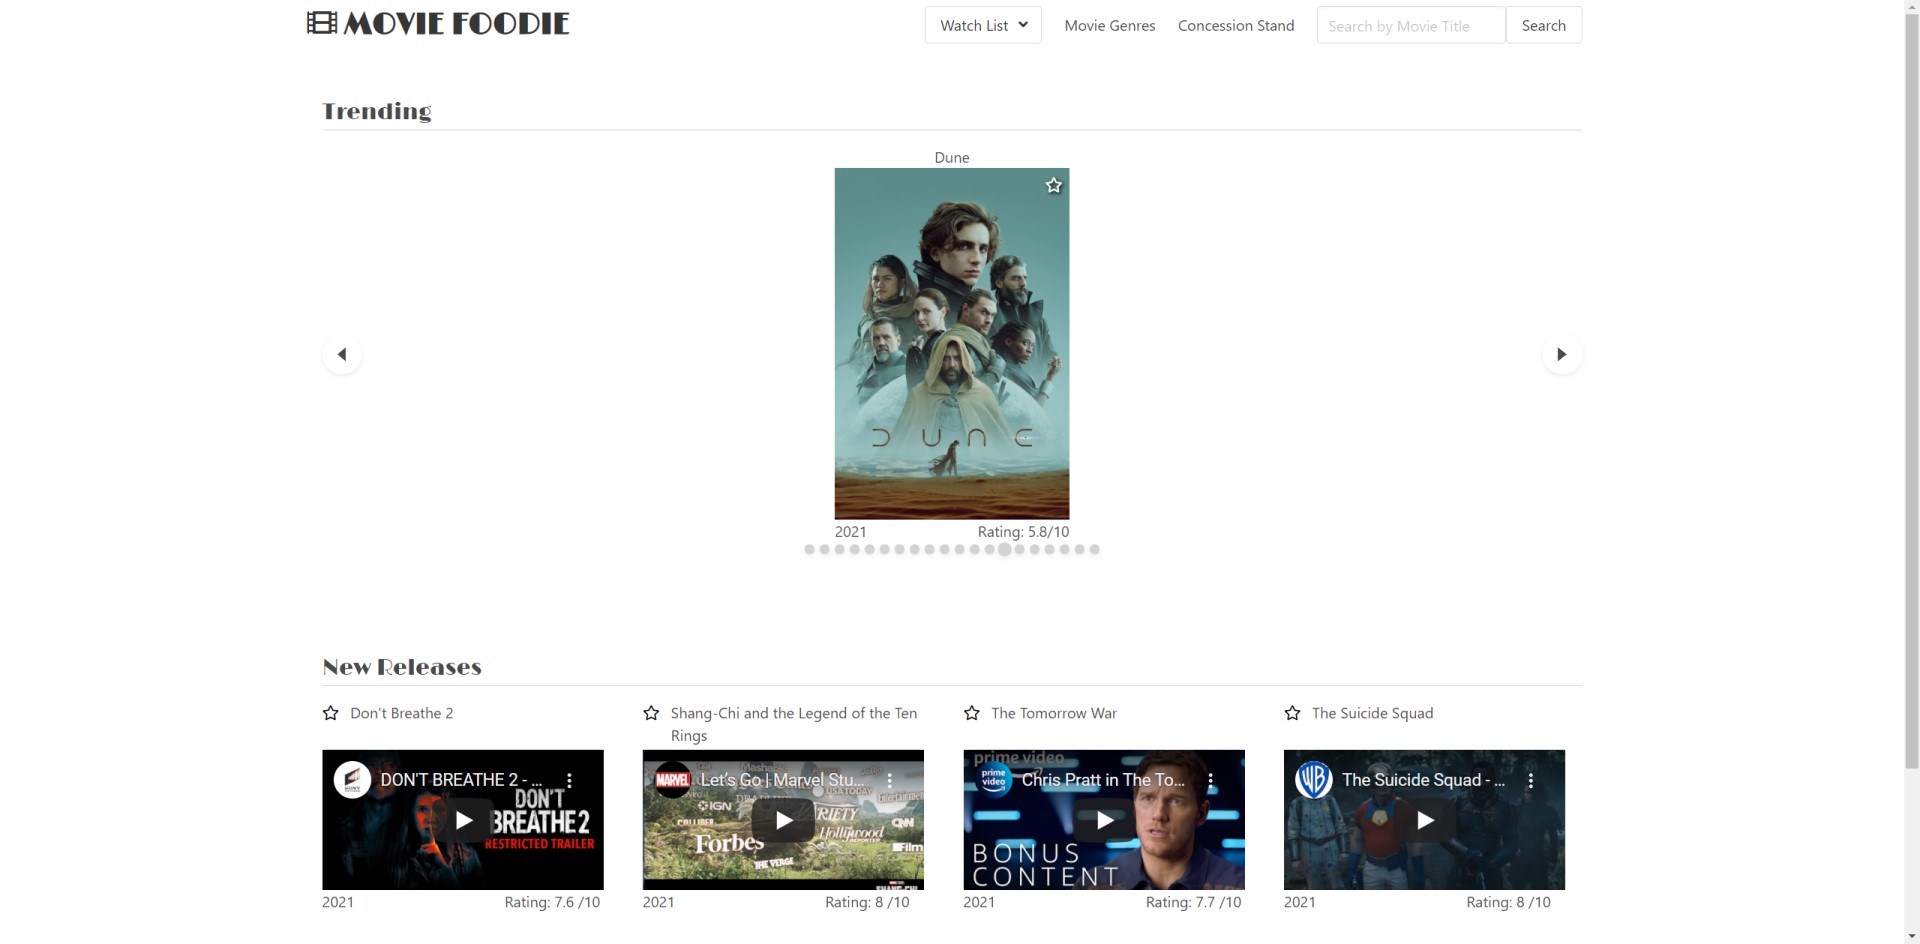The height and width of the screenshot is (944, 1920).
Task: Click the 'Rating: 7.6 /10' text
Action: (552, 902)
